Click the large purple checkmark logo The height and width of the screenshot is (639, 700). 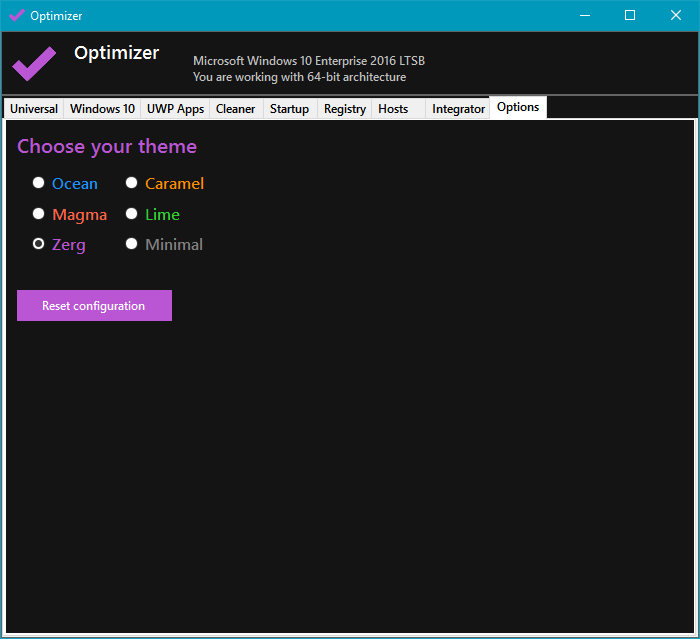(34, 63)
